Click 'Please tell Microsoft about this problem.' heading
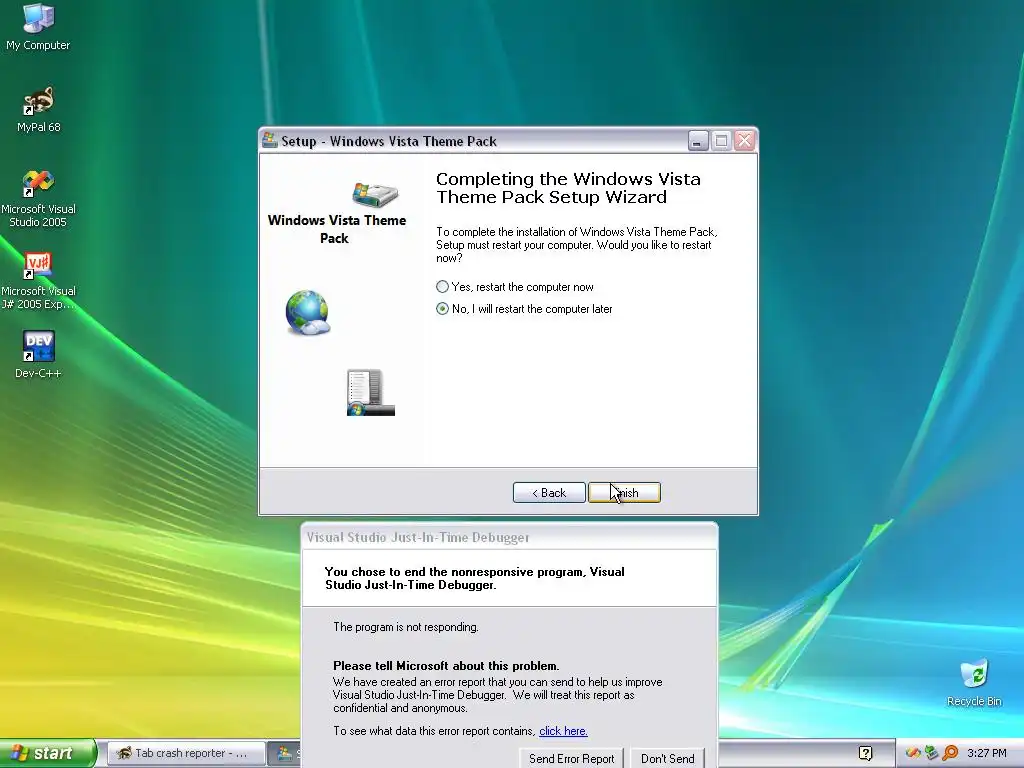 click(446, 665)
